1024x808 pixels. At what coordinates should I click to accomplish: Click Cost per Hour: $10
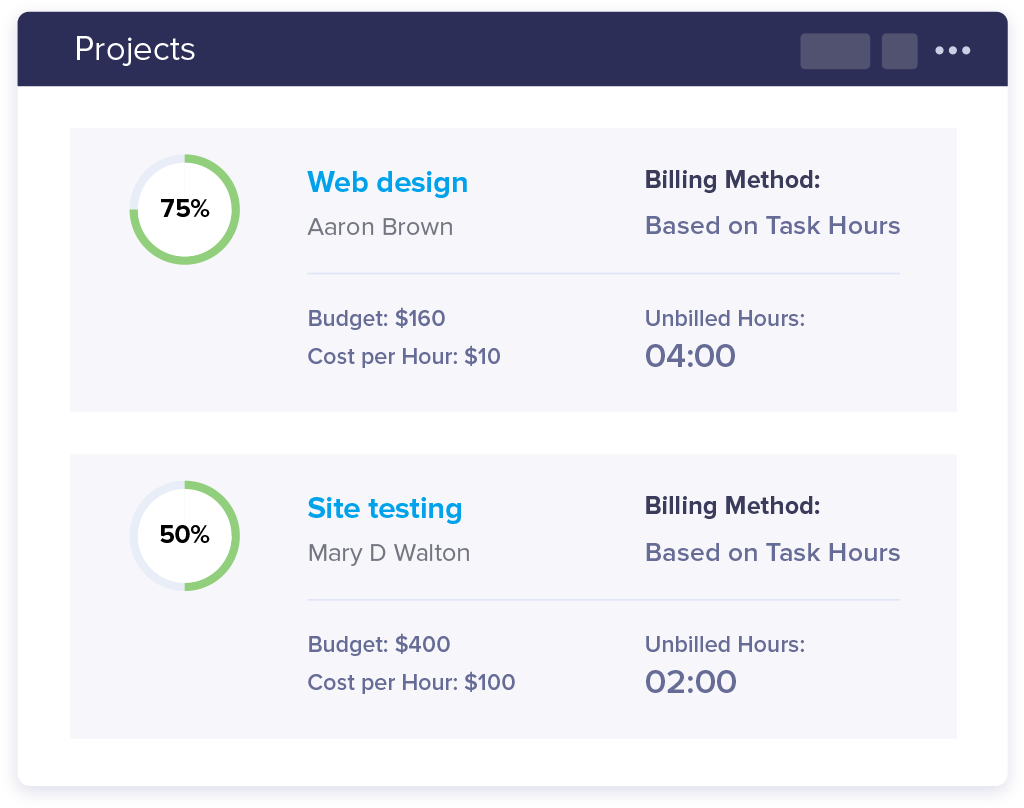(404, 356)
